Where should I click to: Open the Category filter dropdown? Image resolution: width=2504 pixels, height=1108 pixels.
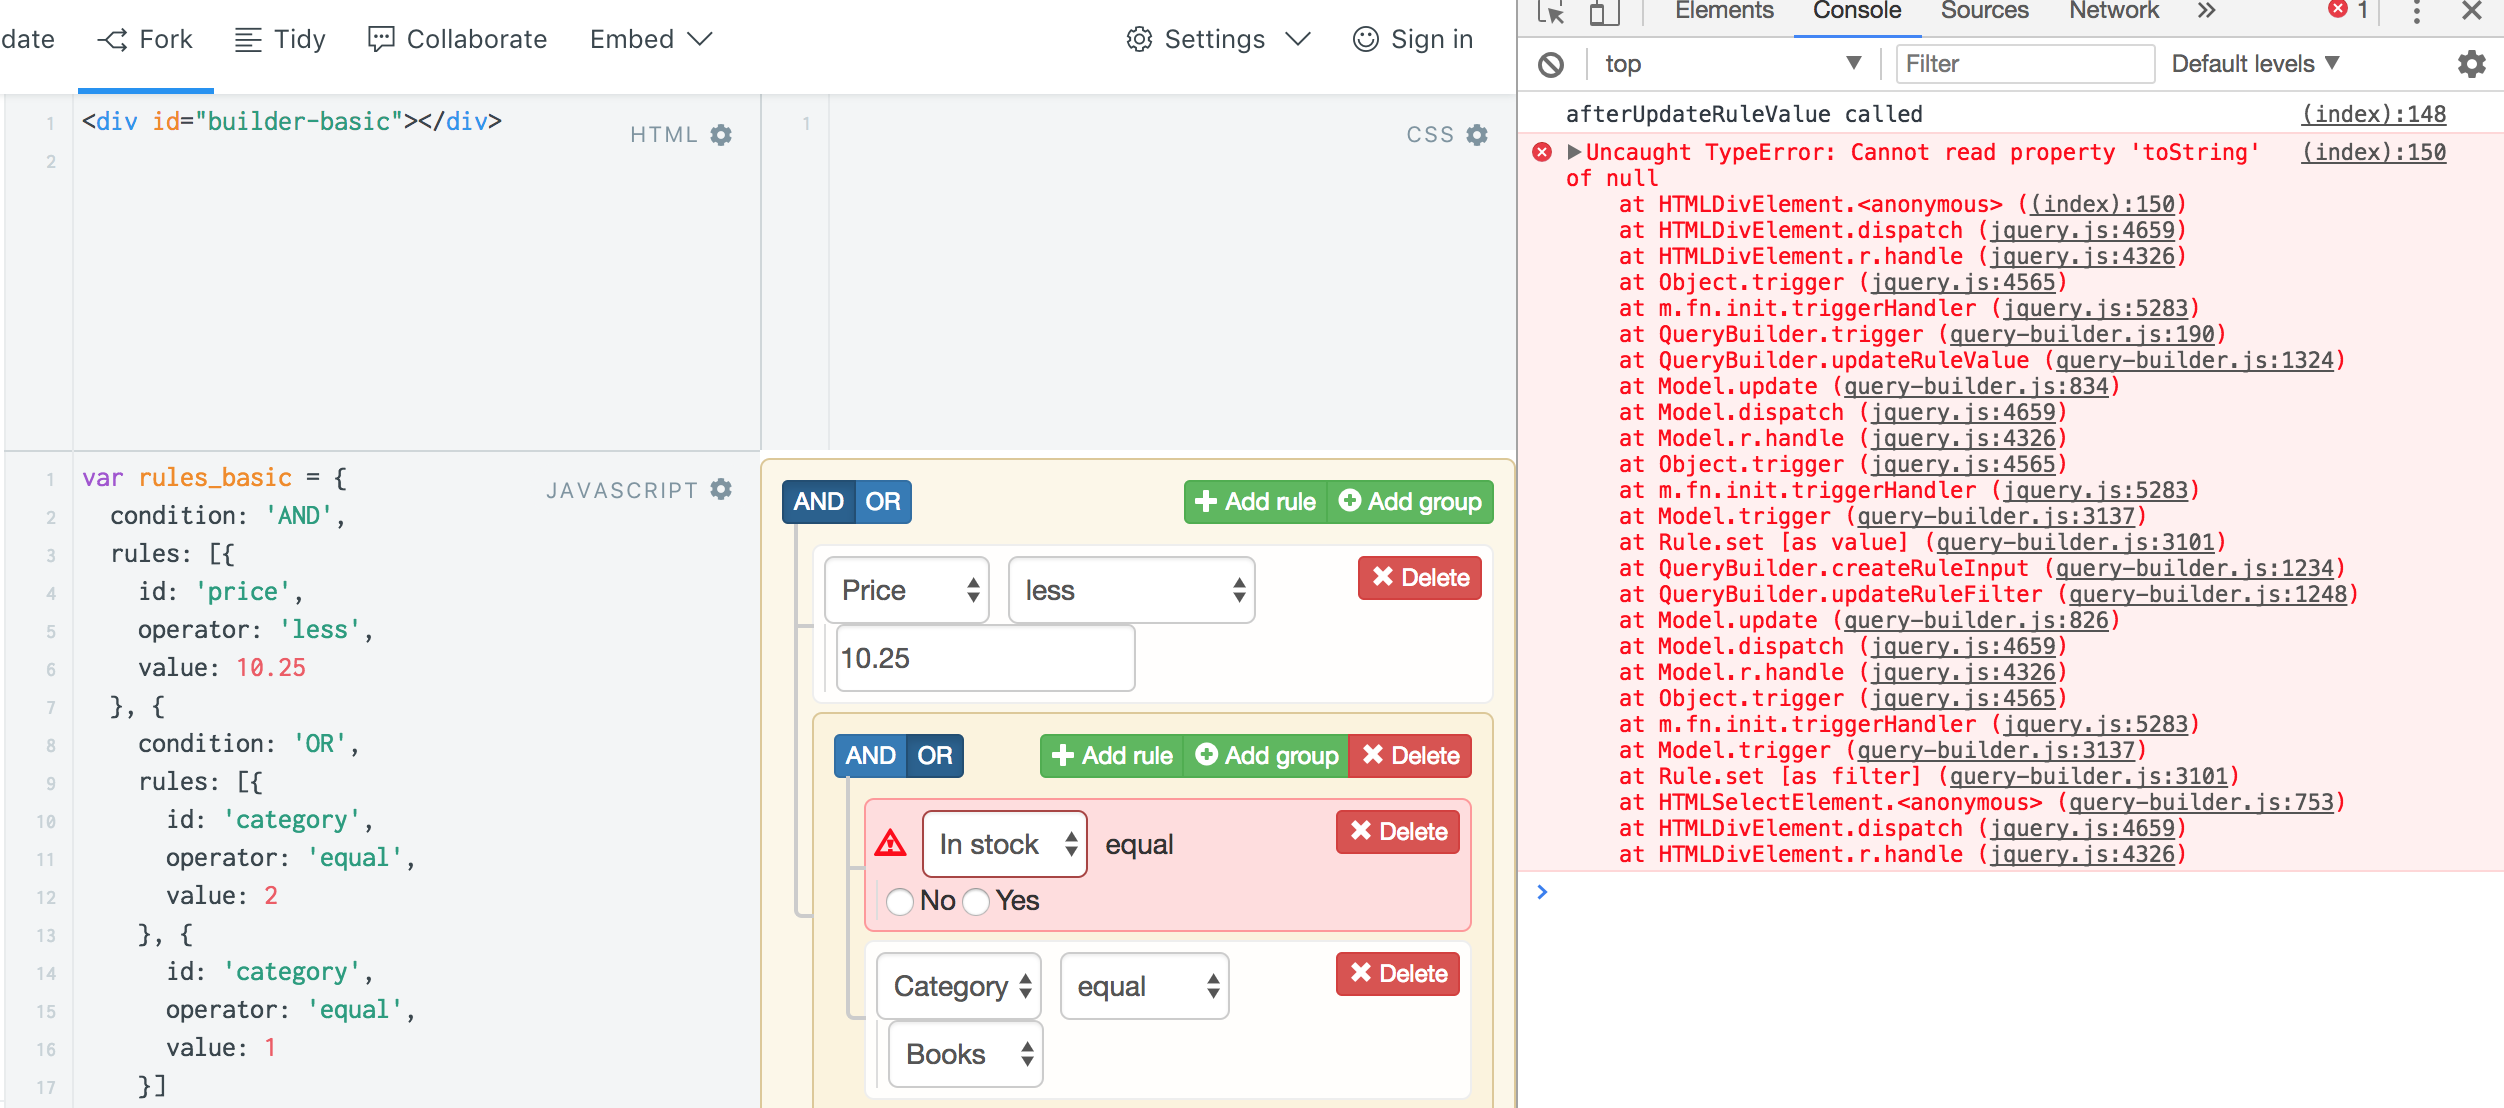point(959,986)
